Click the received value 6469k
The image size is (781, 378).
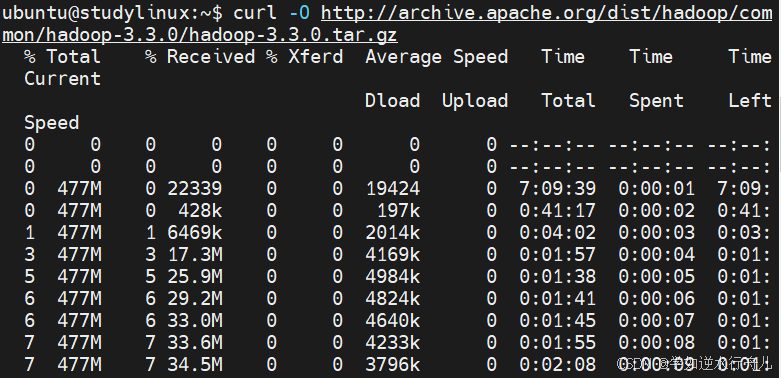(194, 232)
